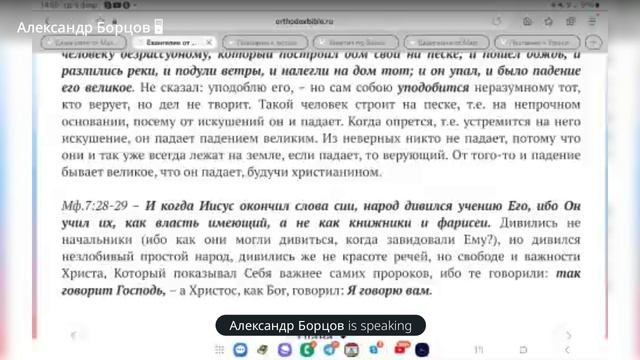Bookmark the page with the star icon
Image resolution: width=640 pixels, height=360 pixels.
(549, 21)
